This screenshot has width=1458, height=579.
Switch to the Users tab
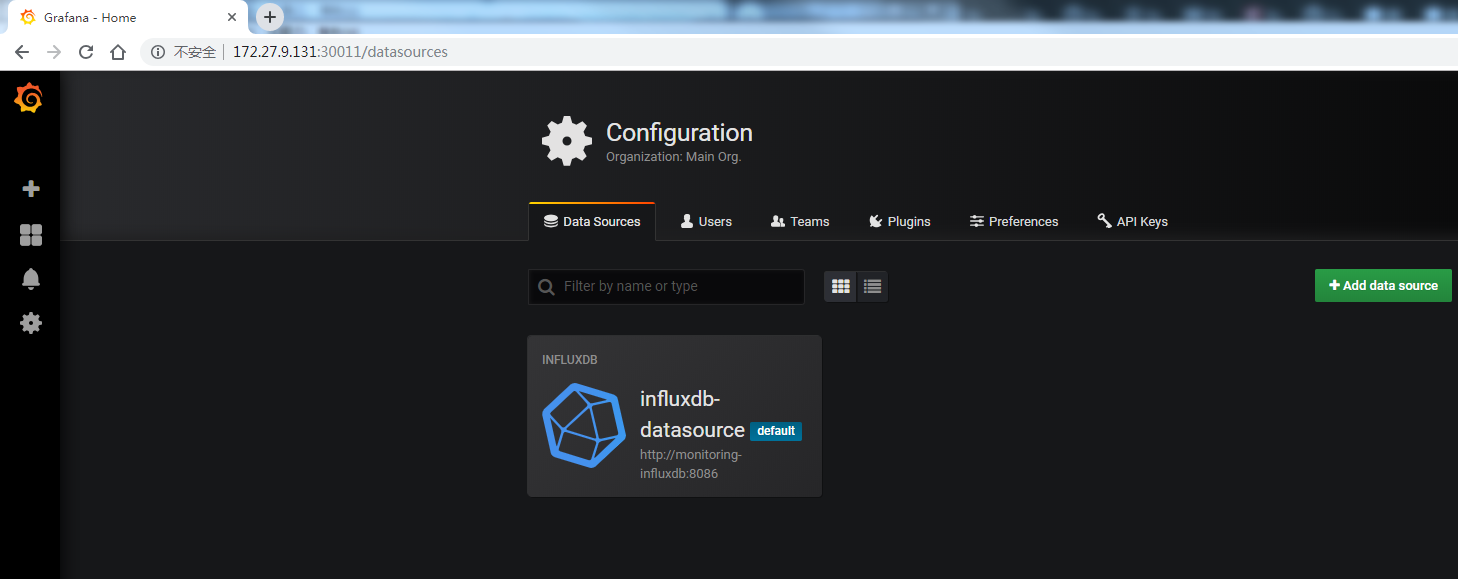pyautogui.click(x=706, y=221)
